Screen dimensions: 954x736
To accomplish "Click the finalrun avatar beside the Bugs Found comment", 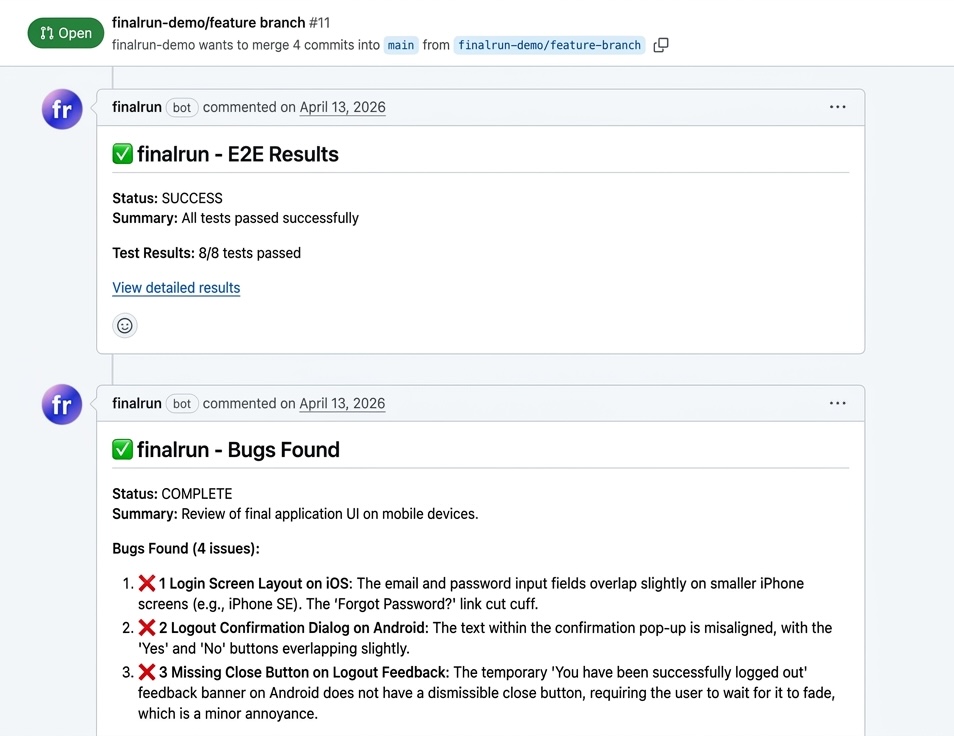I will tap(61, 405).
